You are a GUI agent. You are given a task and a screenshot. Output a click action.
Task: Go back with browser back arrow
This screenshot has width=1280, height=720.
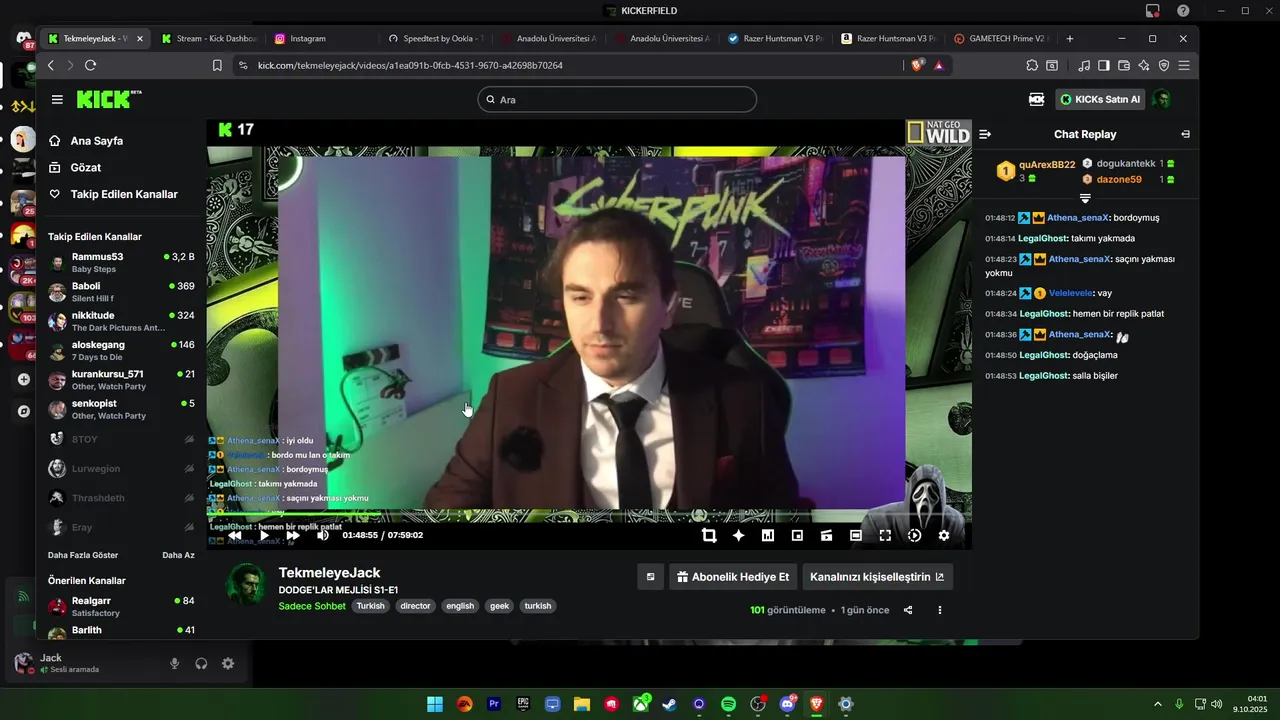[x=51, y=65]
